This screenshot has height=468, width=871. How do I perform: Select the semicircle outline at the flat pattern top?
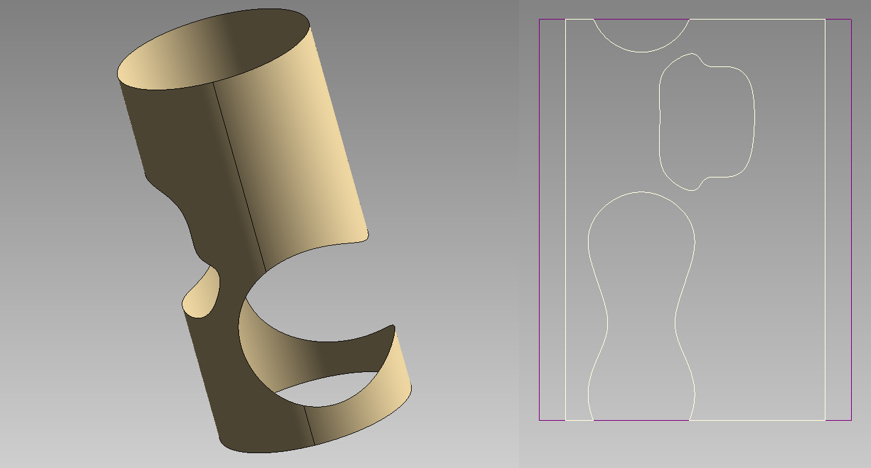(x=640, y=51)
